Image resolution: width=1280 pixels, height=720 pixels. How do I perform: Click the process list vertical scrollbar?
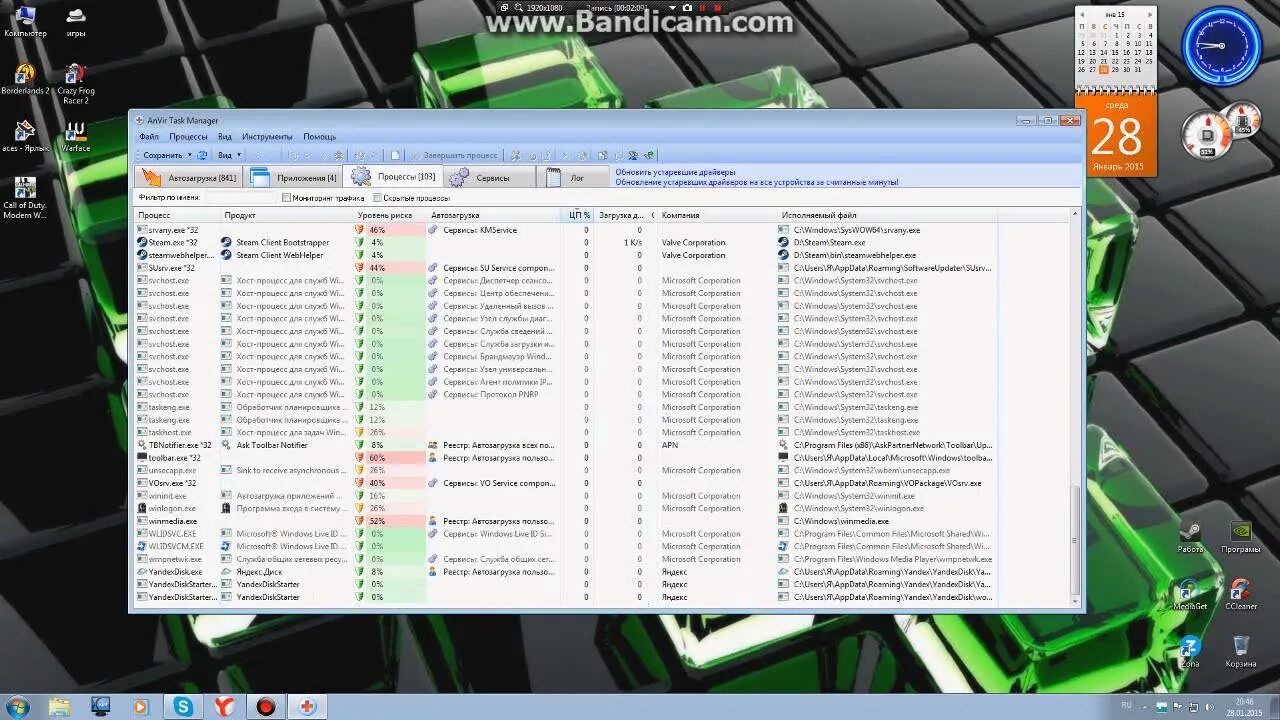point(1076,407)
